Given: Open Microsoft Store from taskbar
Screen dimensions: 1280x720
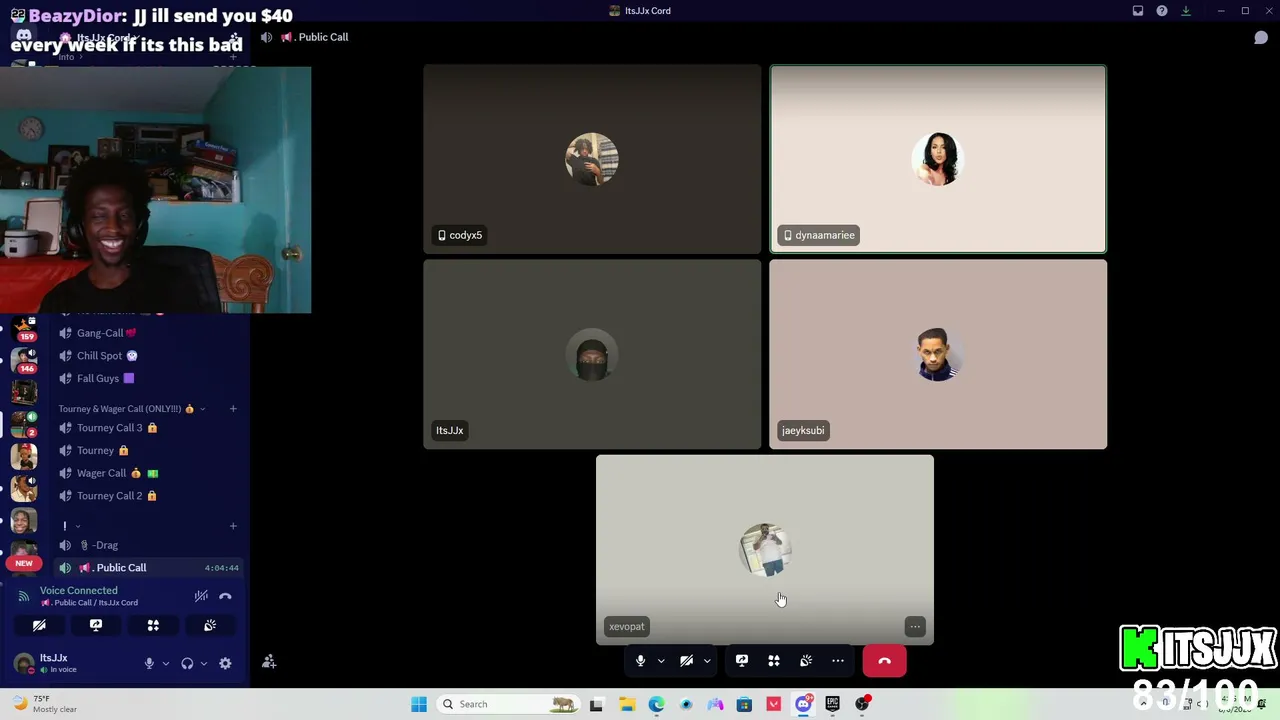Looking at the screenshot, I should pos(744,704).
